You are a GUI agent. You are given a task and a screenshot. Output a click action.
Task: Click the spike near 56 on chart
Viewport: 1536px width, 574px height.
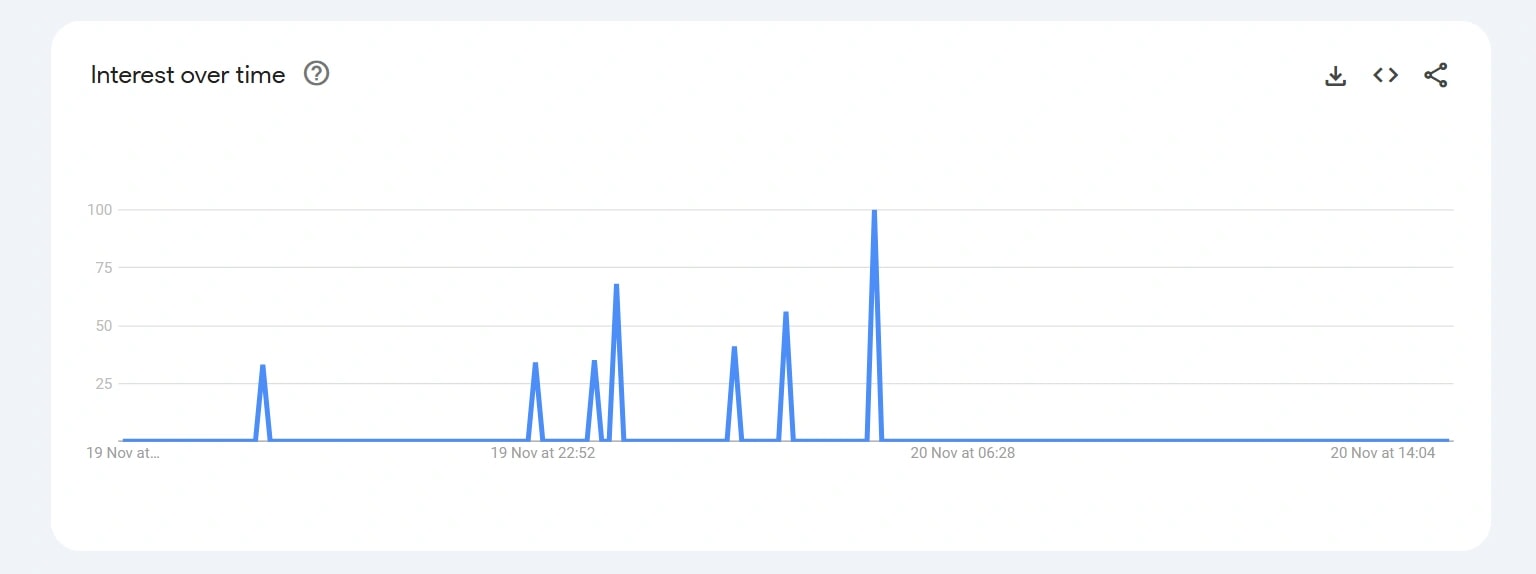tap(786, 314)
